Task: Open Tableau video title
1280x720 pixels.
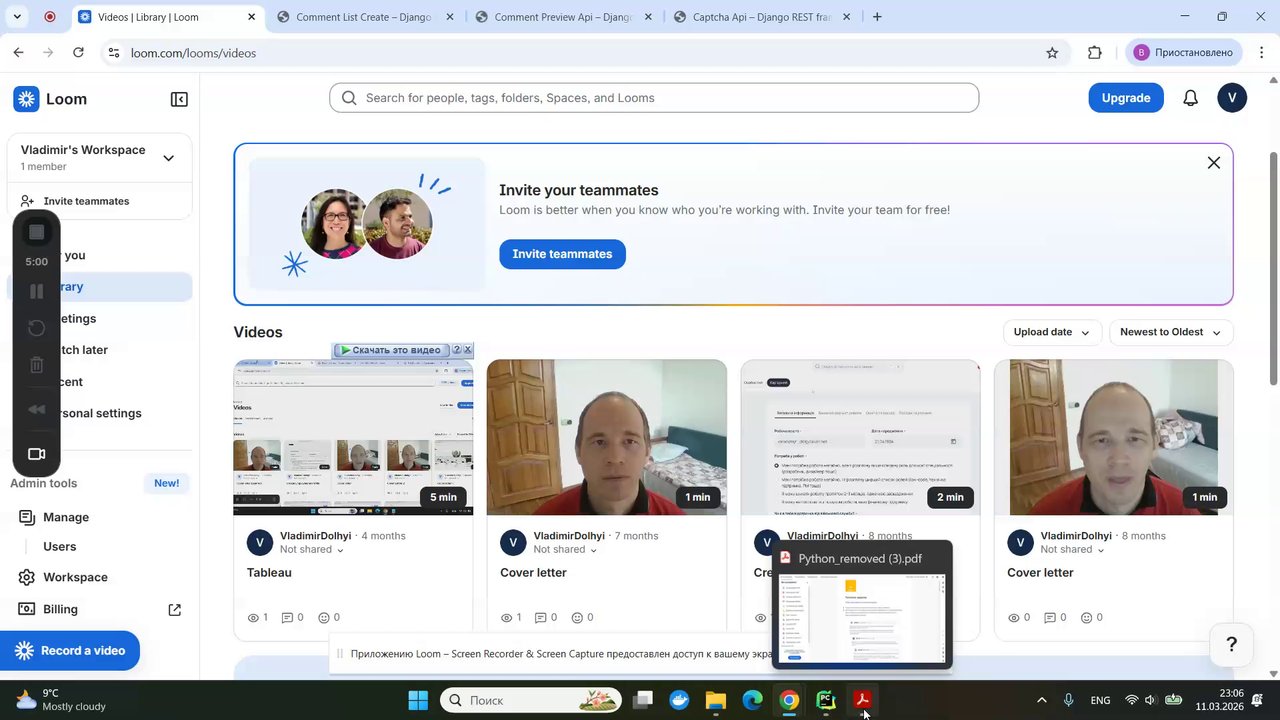Action: point(269,573)
